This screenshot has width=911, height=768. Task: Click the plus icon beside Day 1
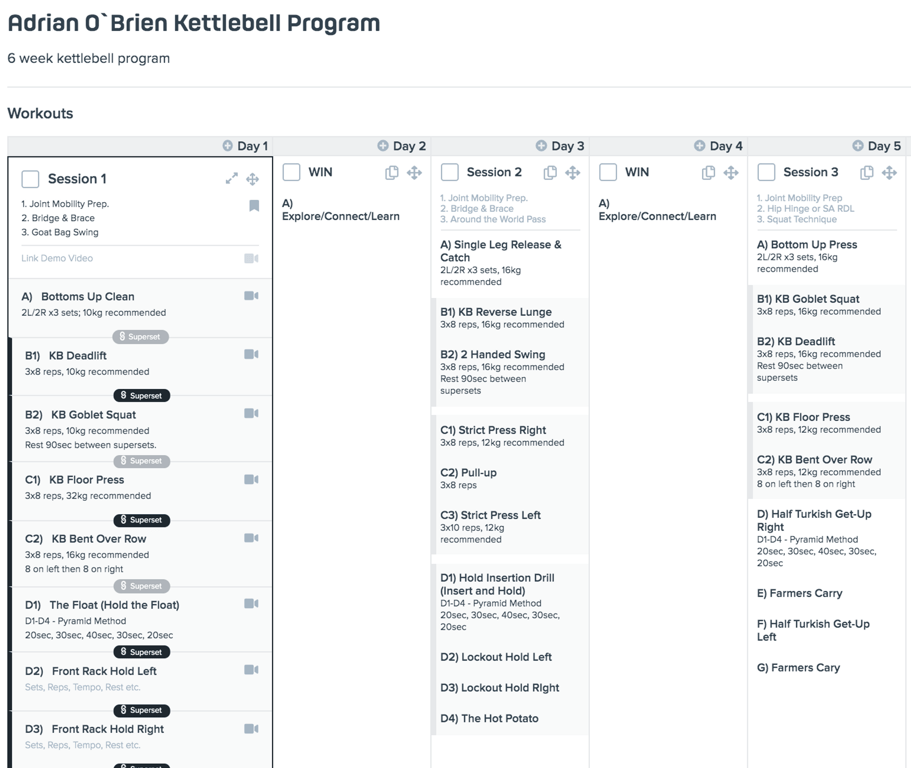(227, 146)
